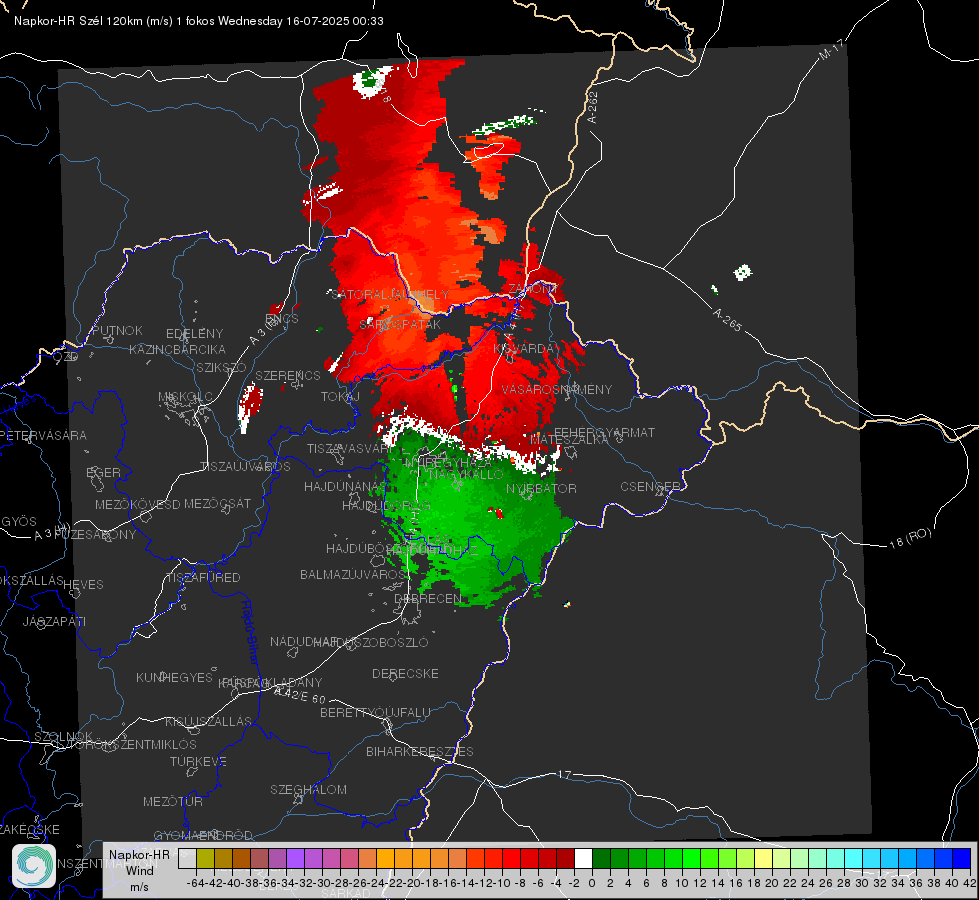979x900 pixels.
Task: Click the HEVES city label
Action: point(84,585)
